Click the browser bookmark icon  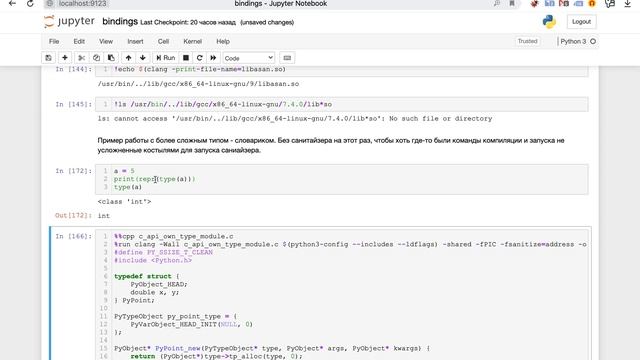[x=511, y=4]
